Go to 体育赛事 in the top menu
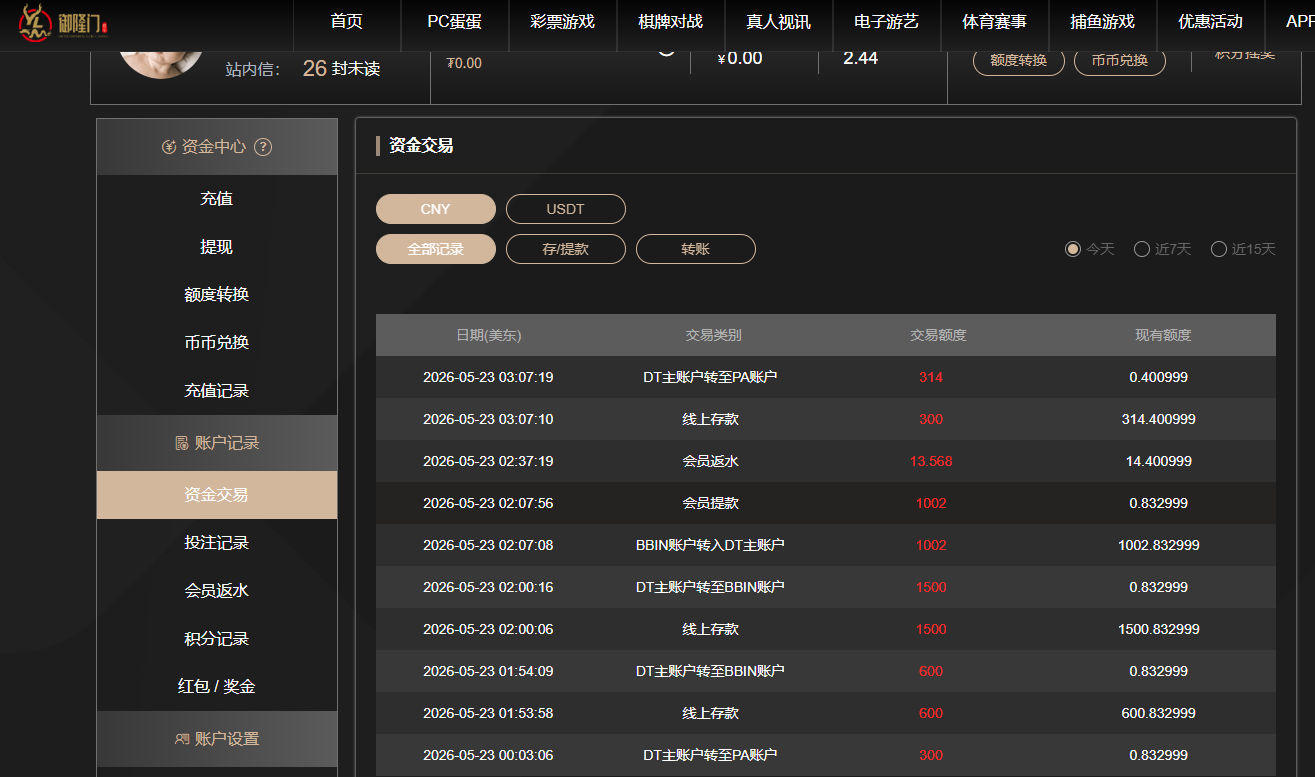The width and height of the screenshot is (1315, 777). [x=994, y=22]
